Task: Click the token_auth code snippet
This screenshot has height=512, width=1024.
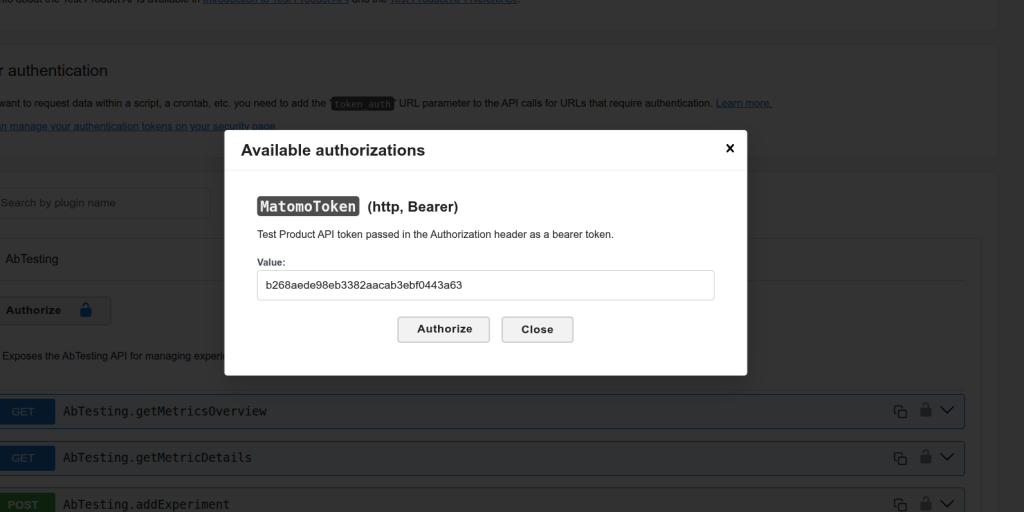Action: tap(362, 104)
